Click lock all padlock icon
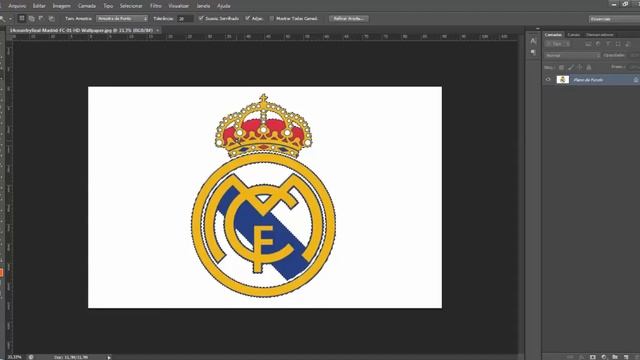Image resolution: width=640 pixels, height=360 pixels. pyautogui.click(x=589, y=67)
